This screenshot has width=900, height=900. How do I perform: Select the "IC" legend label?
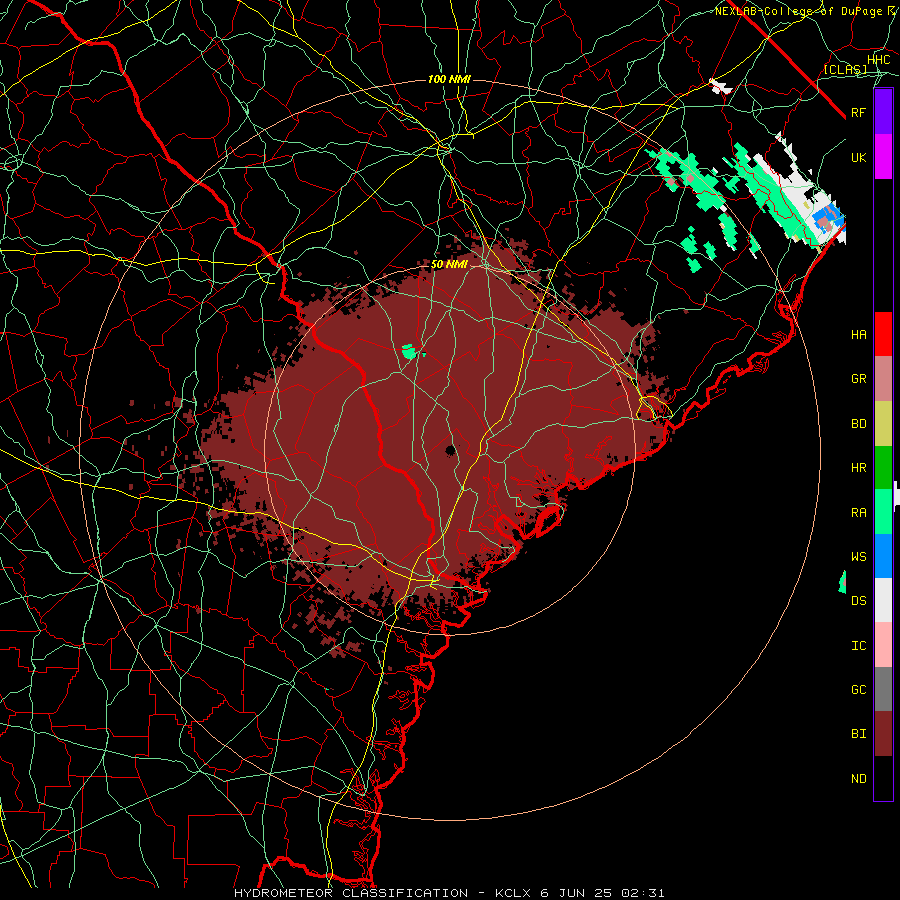[x=859, y=645]
